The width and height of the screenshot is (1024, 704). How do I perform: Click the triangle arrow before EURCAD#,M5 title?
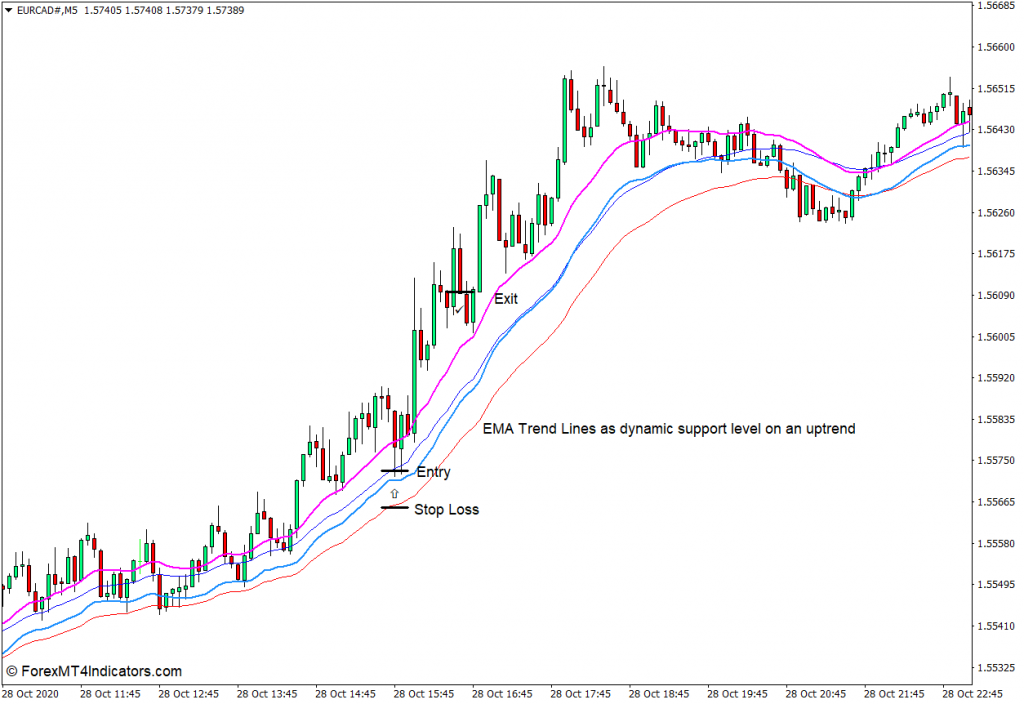click(x=8, y=10)
